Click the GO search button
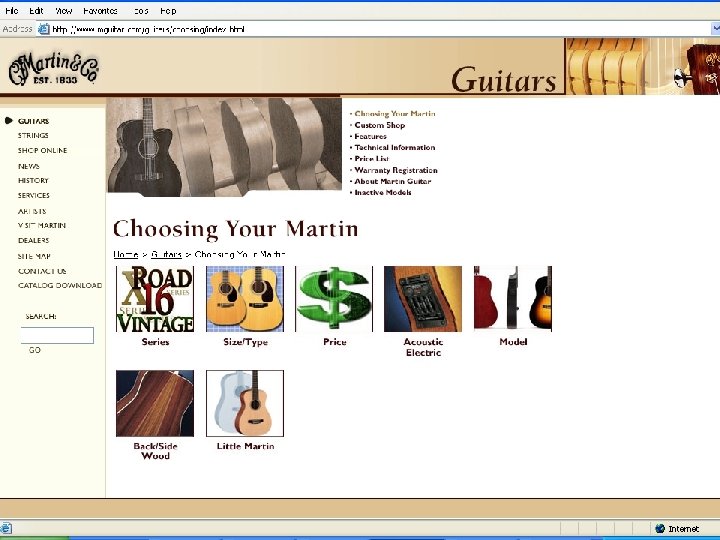This screenshot has width=720, height=540. pyautogui.click(x=35, y=350)
